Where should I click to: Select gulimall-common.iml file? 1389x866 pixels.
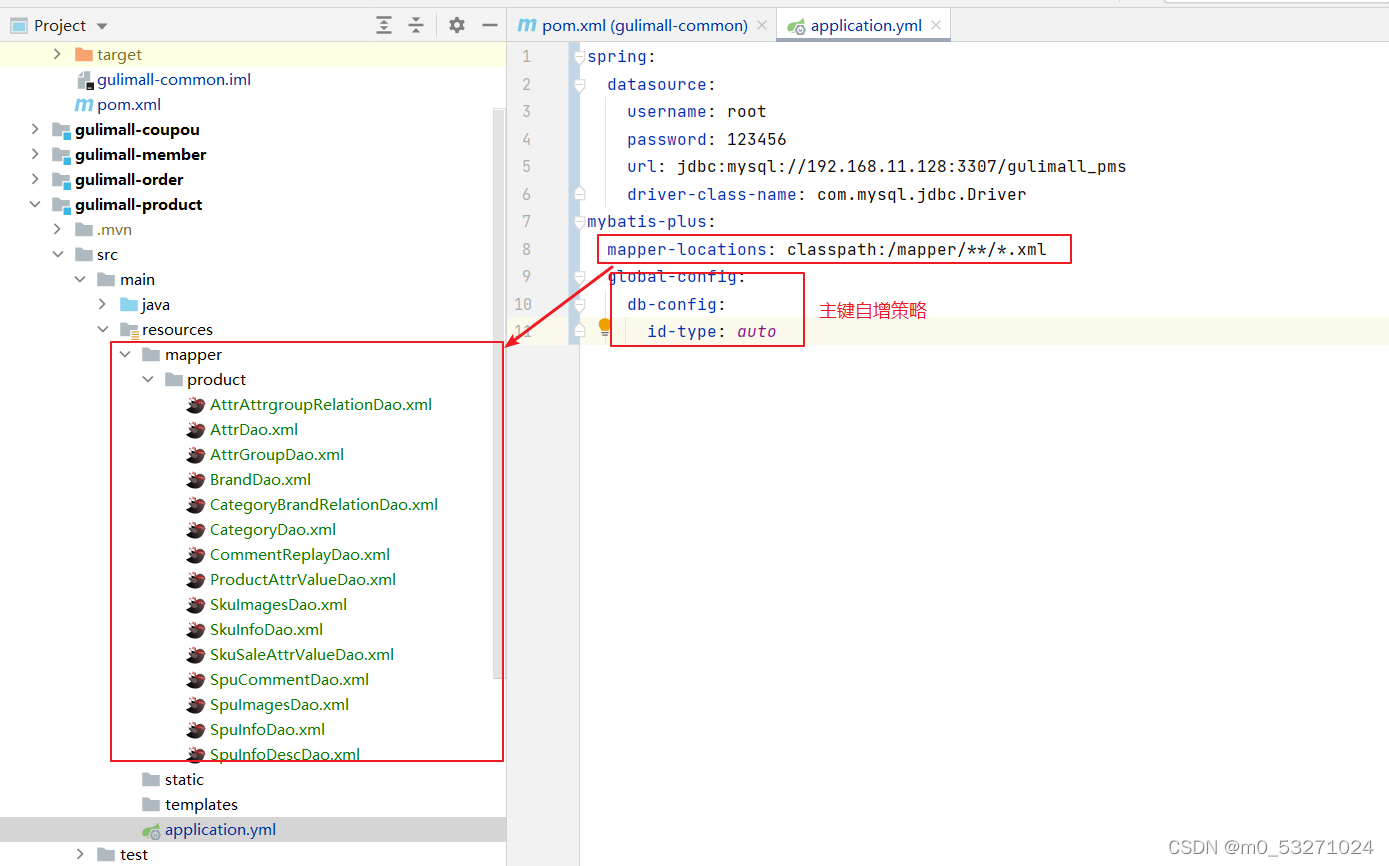174,79
